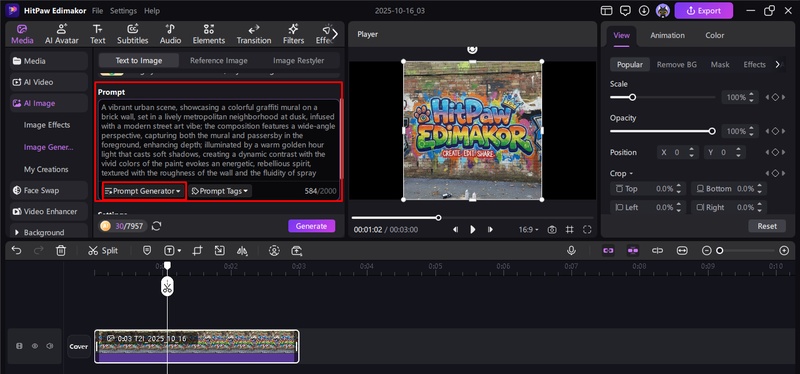This screenshot has height=374, width=800.
Task: Mute the track with speaker icon
Action: coord(49,346)
